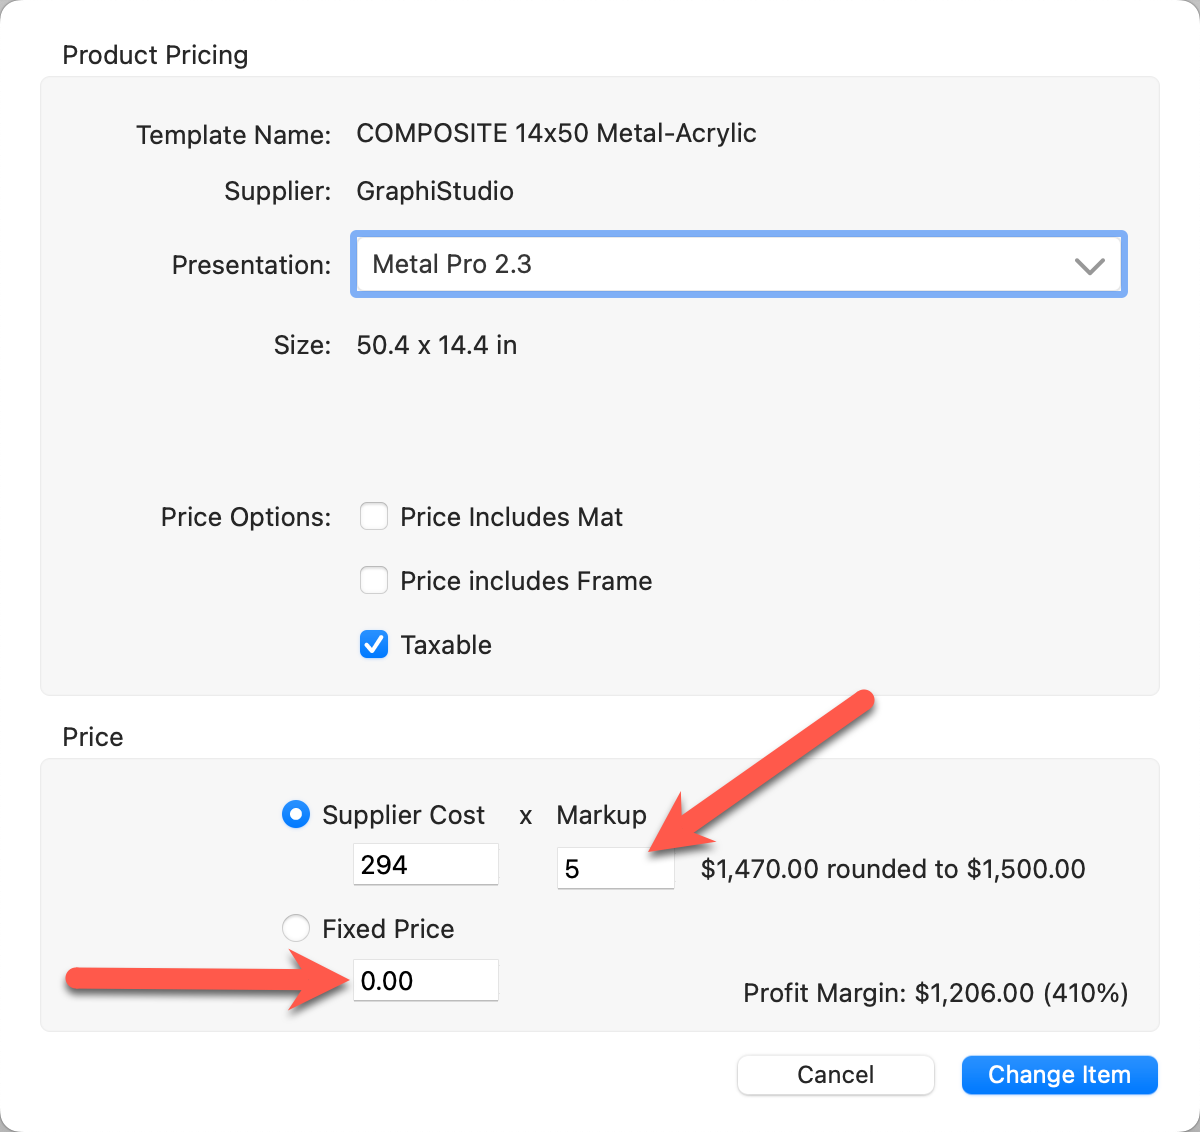Click the Supplier Cost field containing 294

(425, 865)
